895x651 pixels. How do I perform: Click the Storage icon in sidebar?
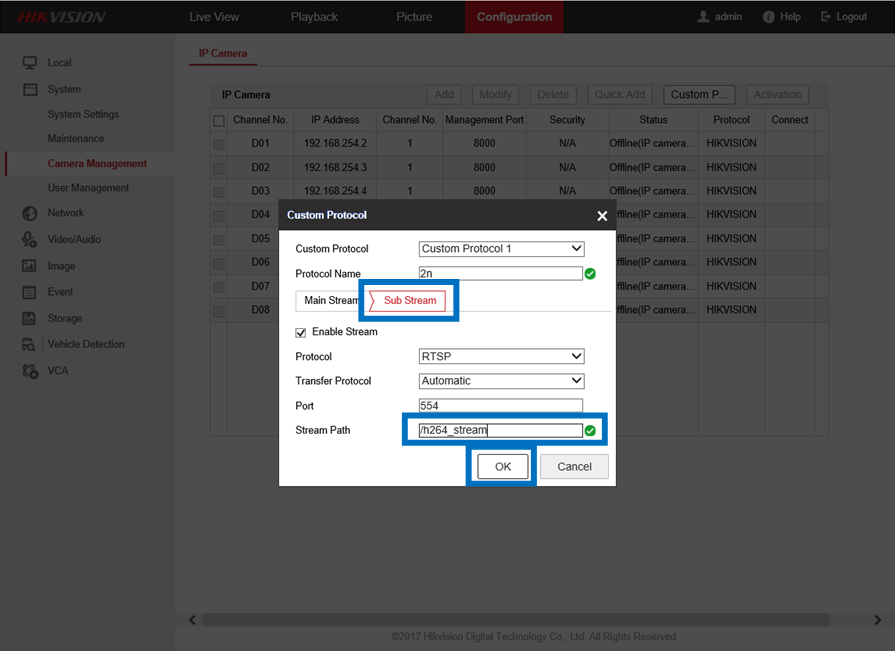pos(29,318)
